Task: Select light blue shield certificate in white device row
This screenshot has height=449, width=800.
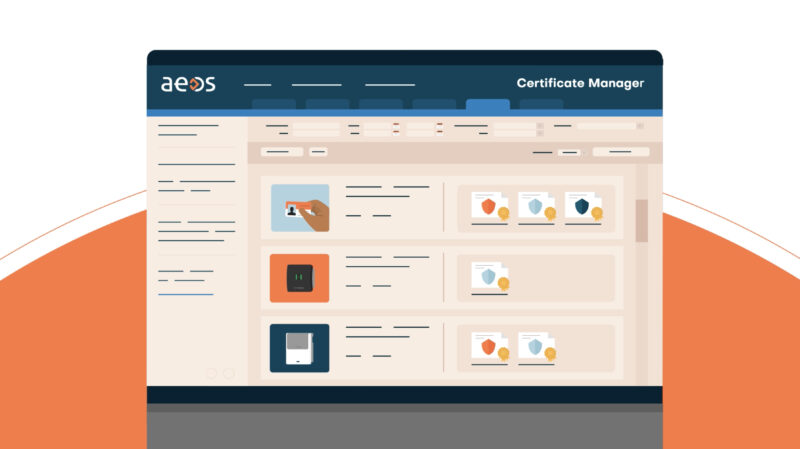Action: 537,347
